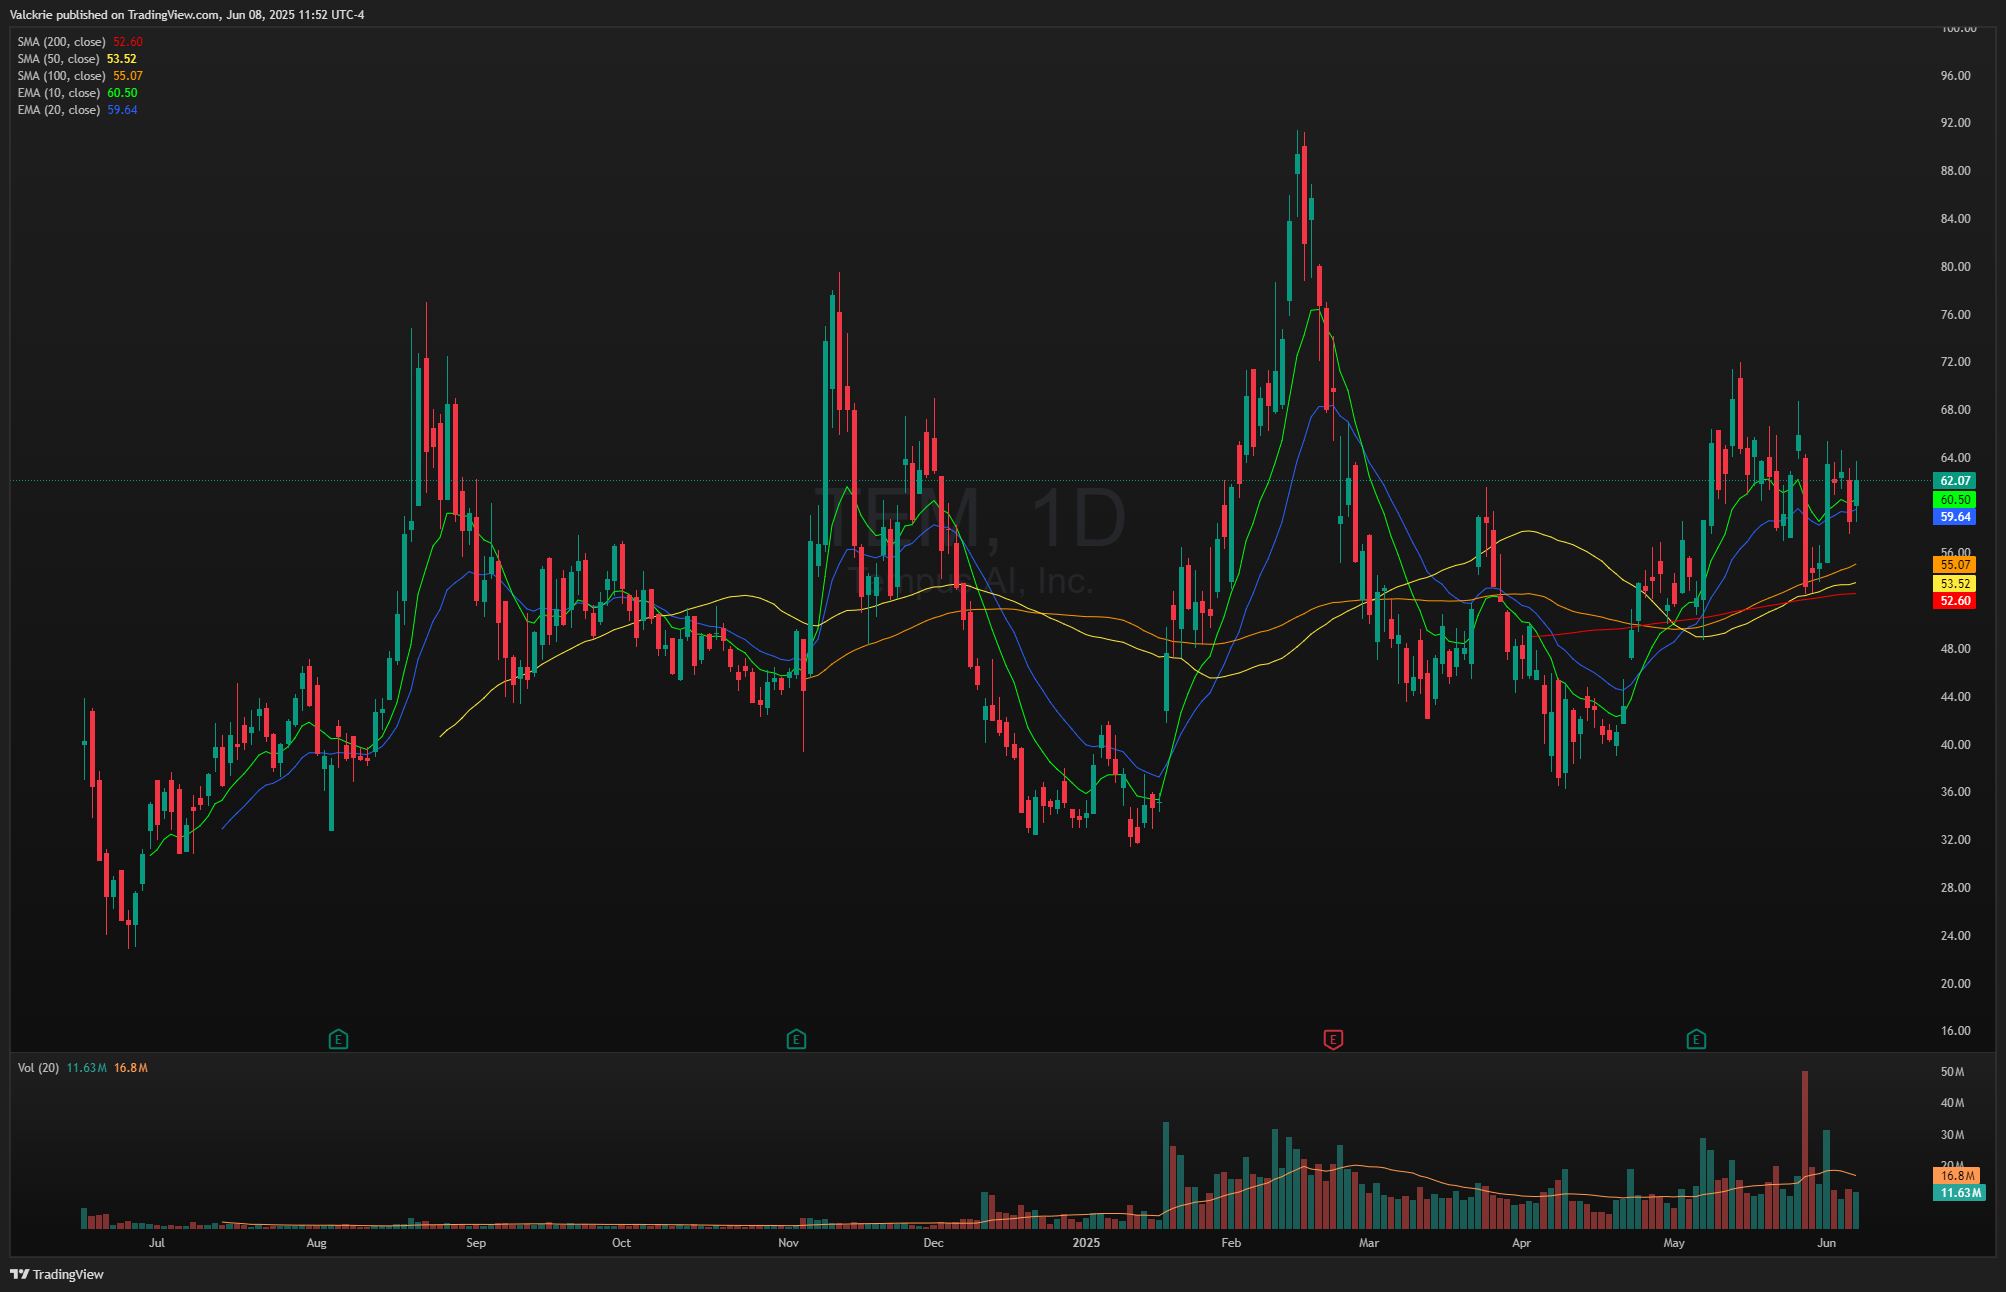Viewport: 2006px width, 1292px height.
Task: Click the Aug label on time axis
Action: 316,1243
